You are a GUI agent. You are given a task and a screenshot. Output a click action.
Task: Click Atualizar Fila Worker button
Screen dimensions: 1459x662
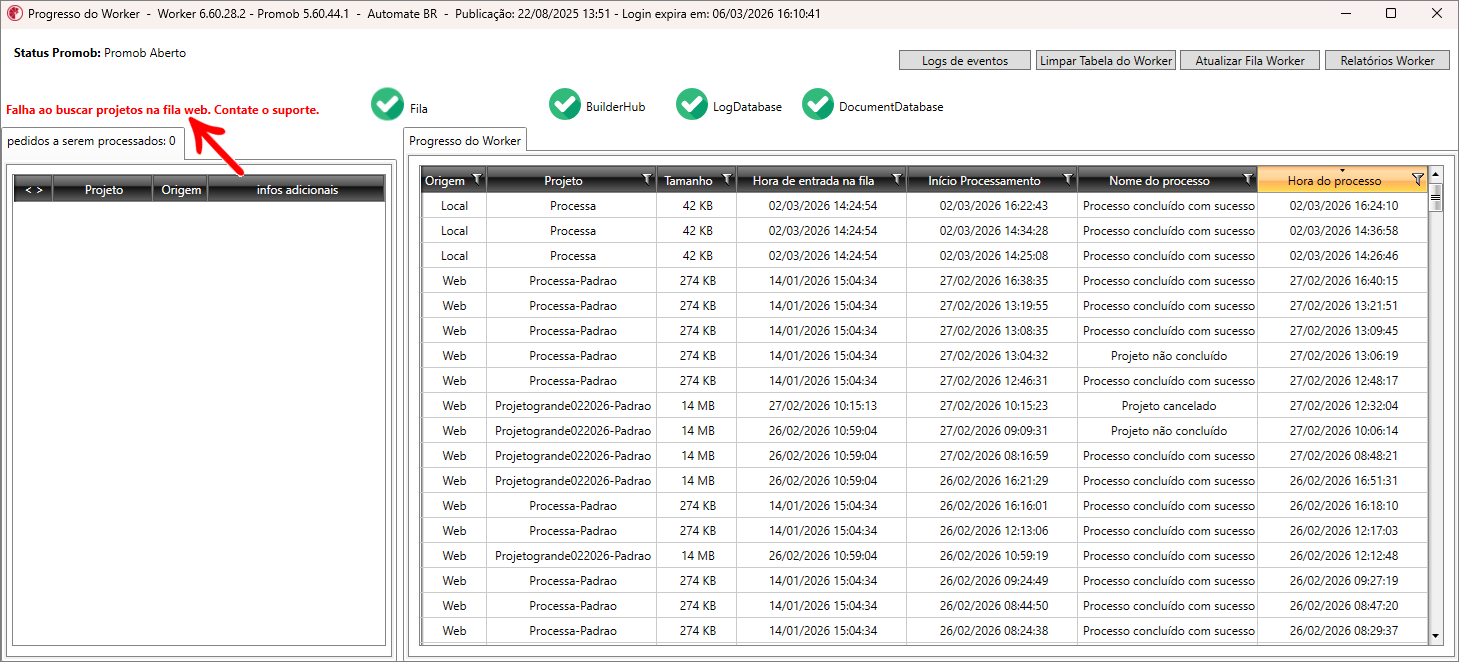click(x=1249, y=61)
